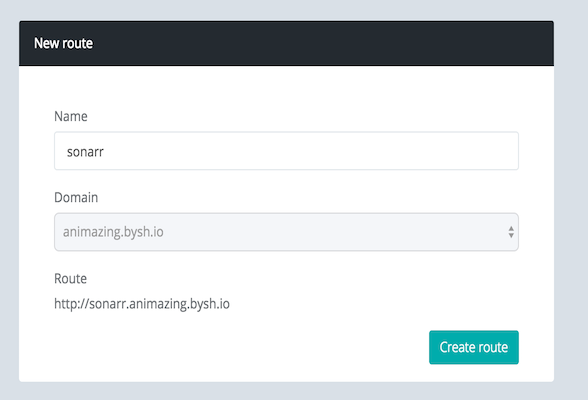The width and height of the screenshot is (588, 400).
Task: Click the up-down arrows on Domain select
Action: click(x=511, y=232)
